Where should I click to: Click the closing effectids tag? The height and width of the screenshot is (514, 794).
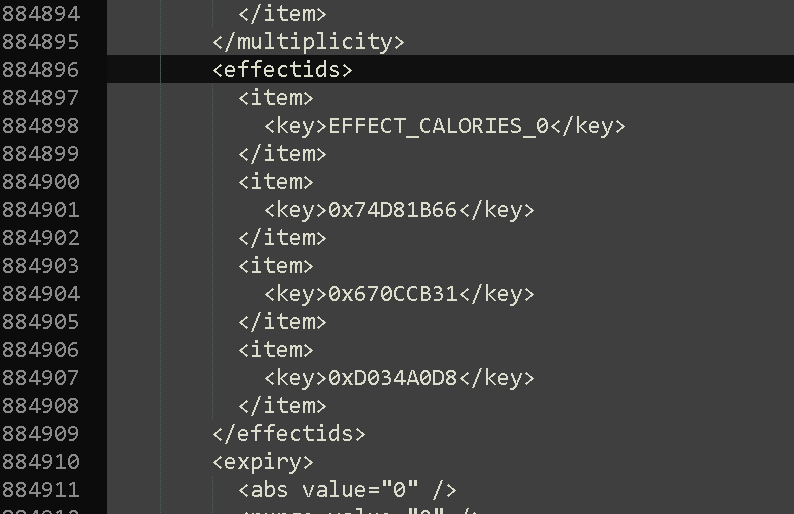[x=288, y=434]
